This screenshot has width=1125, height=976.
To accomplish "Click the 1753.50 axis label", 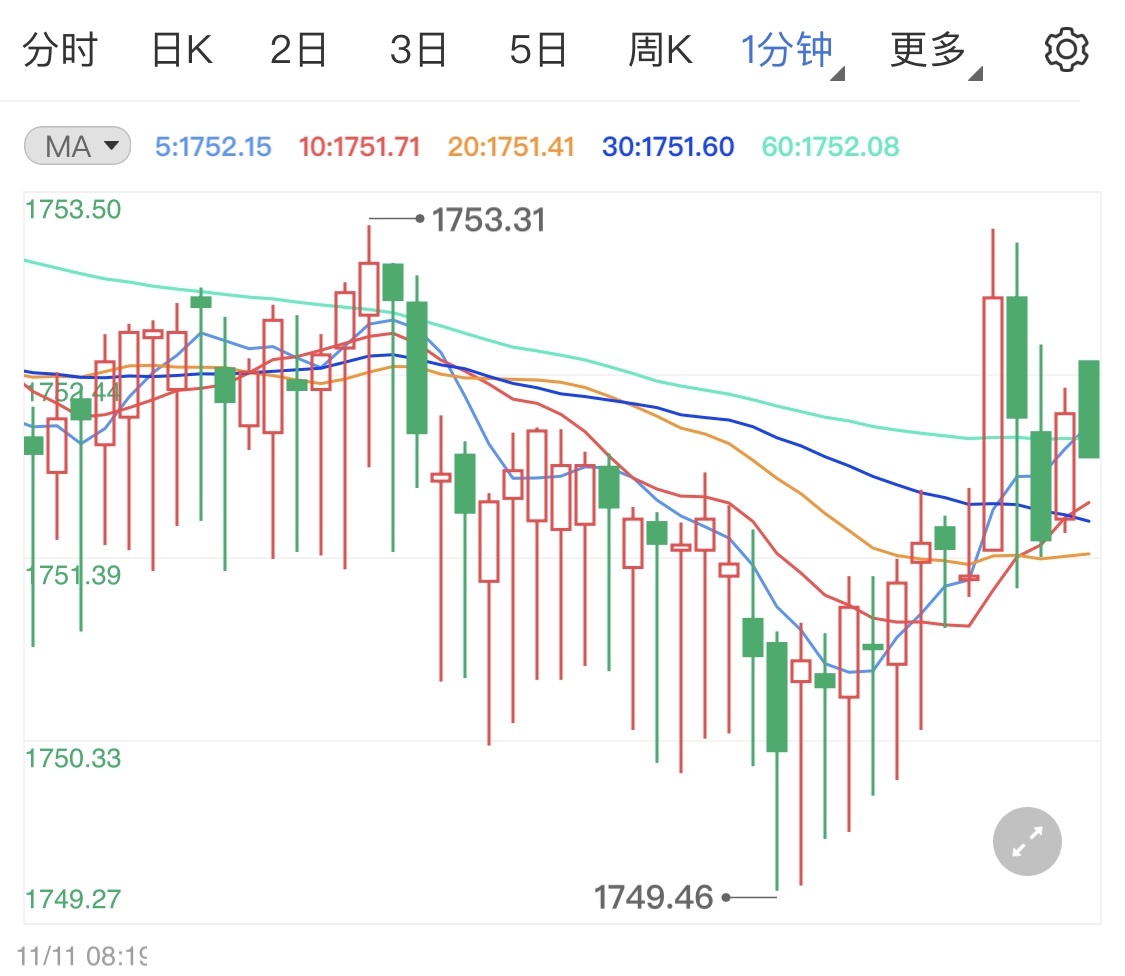I will tap(73, 210).
